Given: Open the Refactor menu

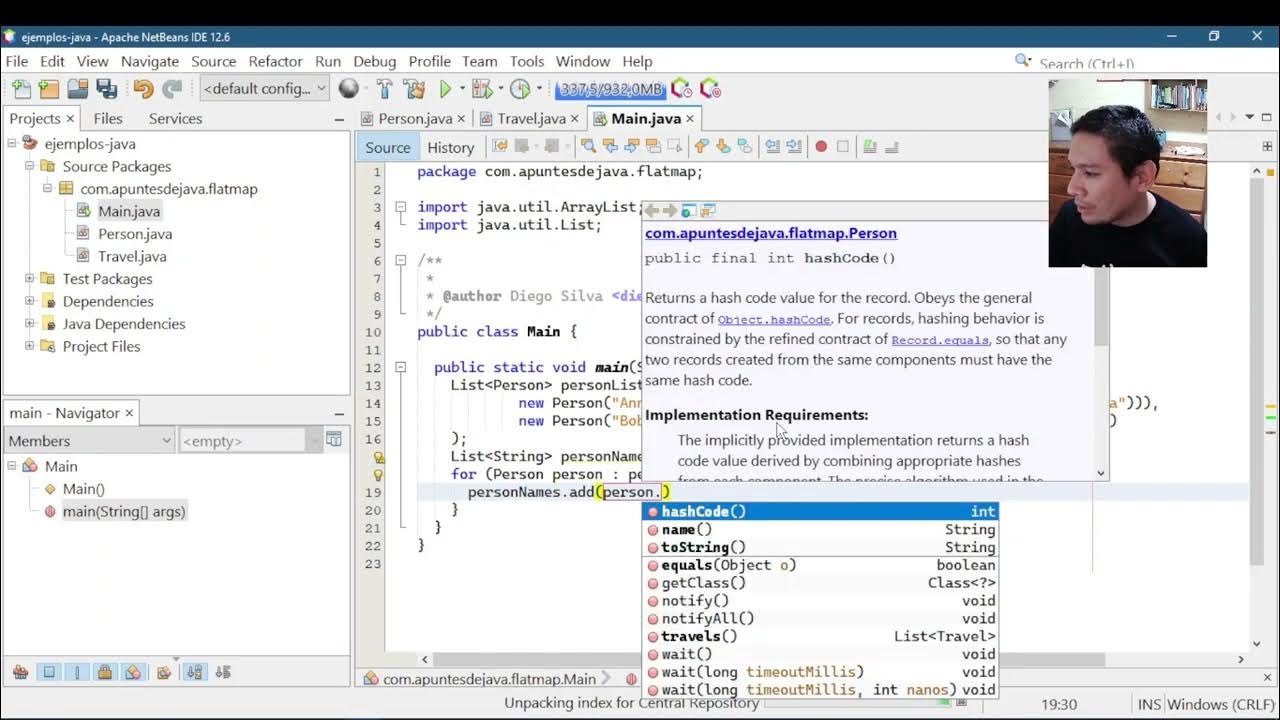Looking at the screenshot, I should click(275, 61).
